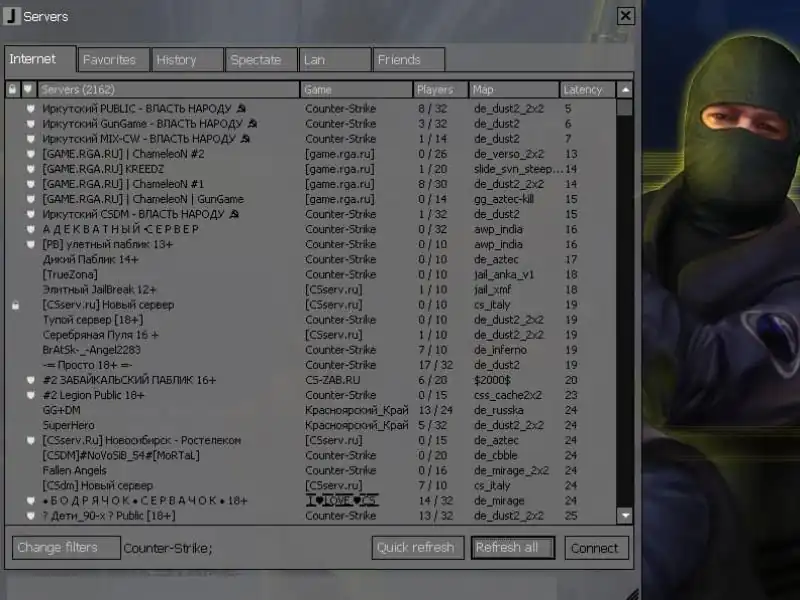Open the Lan tab
Screen dimensions: 800x600
(335, 60)
